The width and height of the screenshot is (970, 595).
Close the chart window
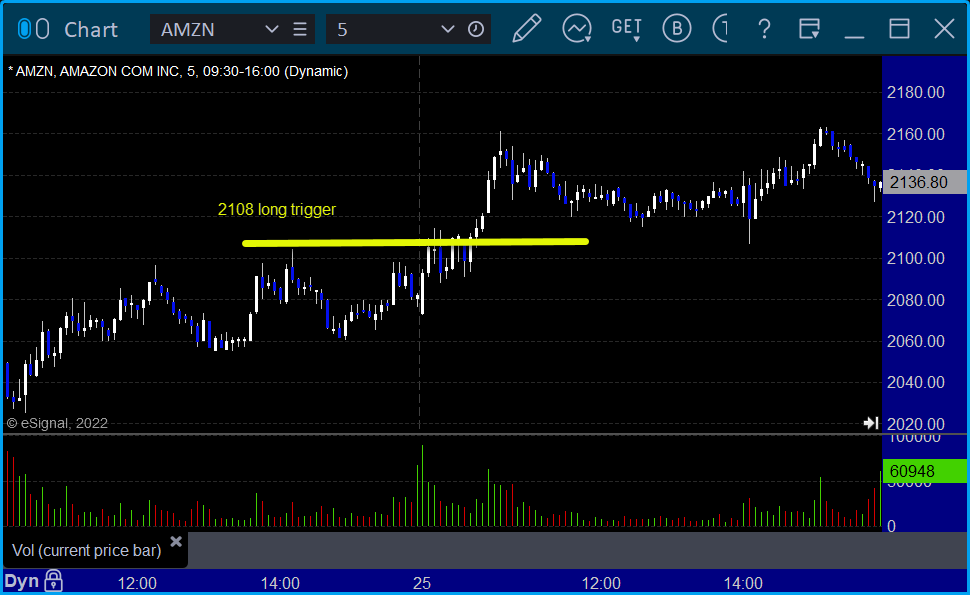click(x=945, y=28)
